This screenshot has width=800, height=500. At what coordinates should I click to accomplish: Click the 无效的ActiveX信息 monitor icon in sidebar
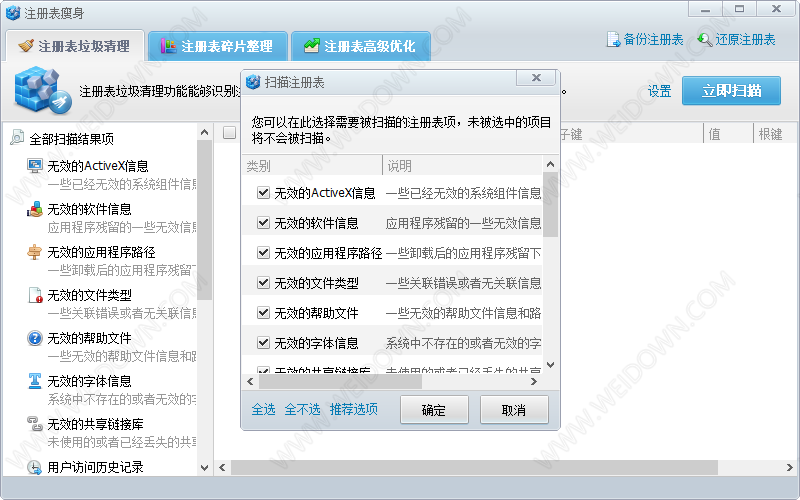(x=35, y=166)
